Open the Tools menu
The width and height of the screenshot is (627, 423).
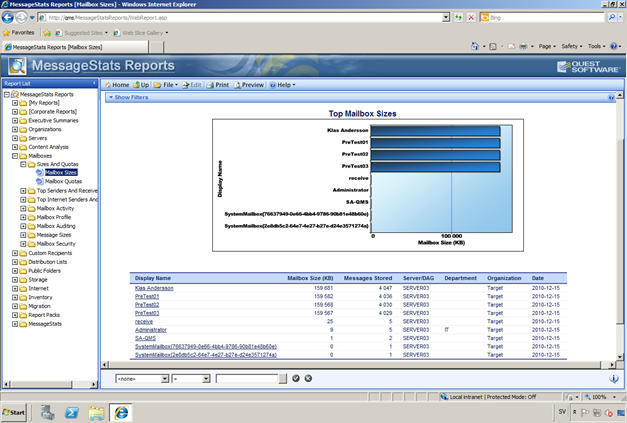tap(596, 46)
